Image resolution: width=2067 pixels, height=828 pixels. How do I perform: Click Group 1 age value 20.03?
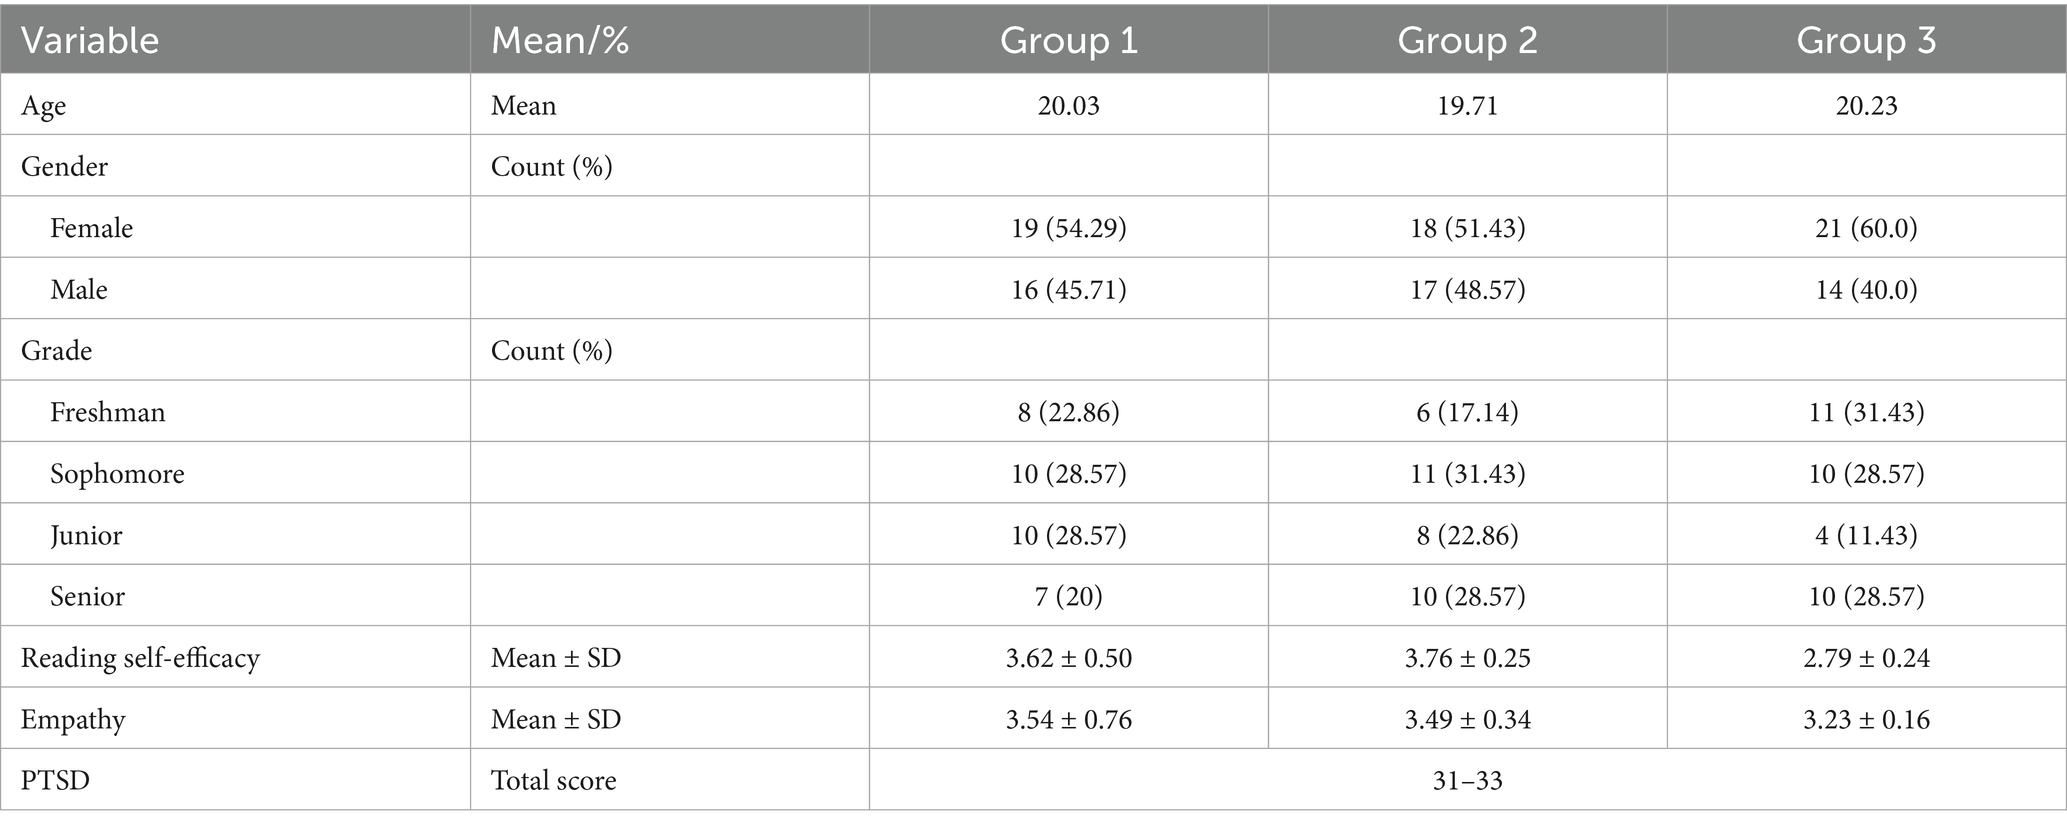(1068, 106)
